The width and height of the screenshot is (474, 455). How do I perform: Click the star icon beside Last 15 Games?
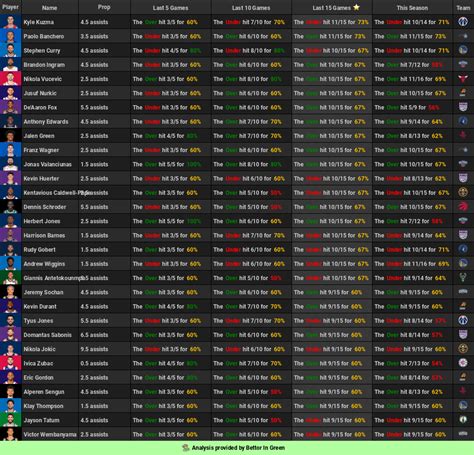(x=356, y=7)
